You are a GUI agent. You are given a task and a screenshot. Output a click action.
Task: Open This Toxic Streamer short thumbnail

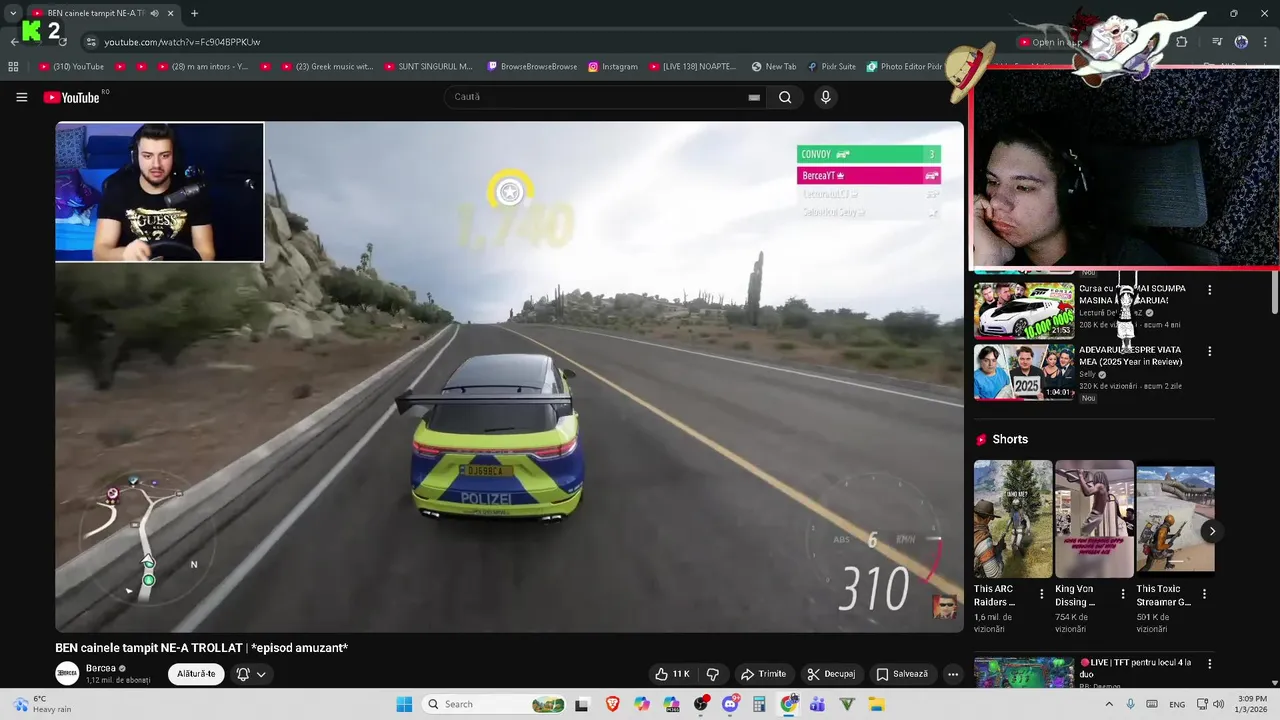tap(1175, 519)
